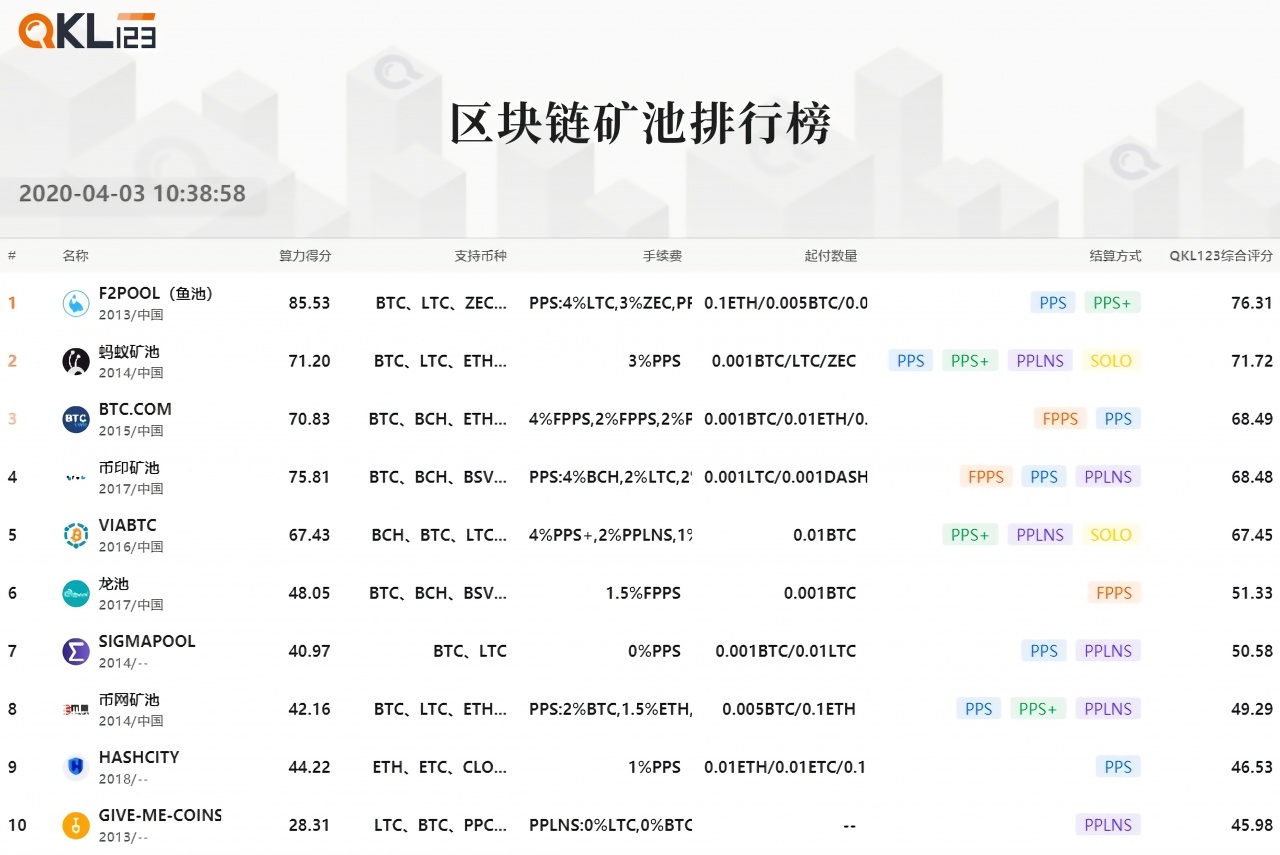Click the 2020-04-03 10:38:58 timestamp
Viewport: 1280px width, 855px height.
[132, 193]
